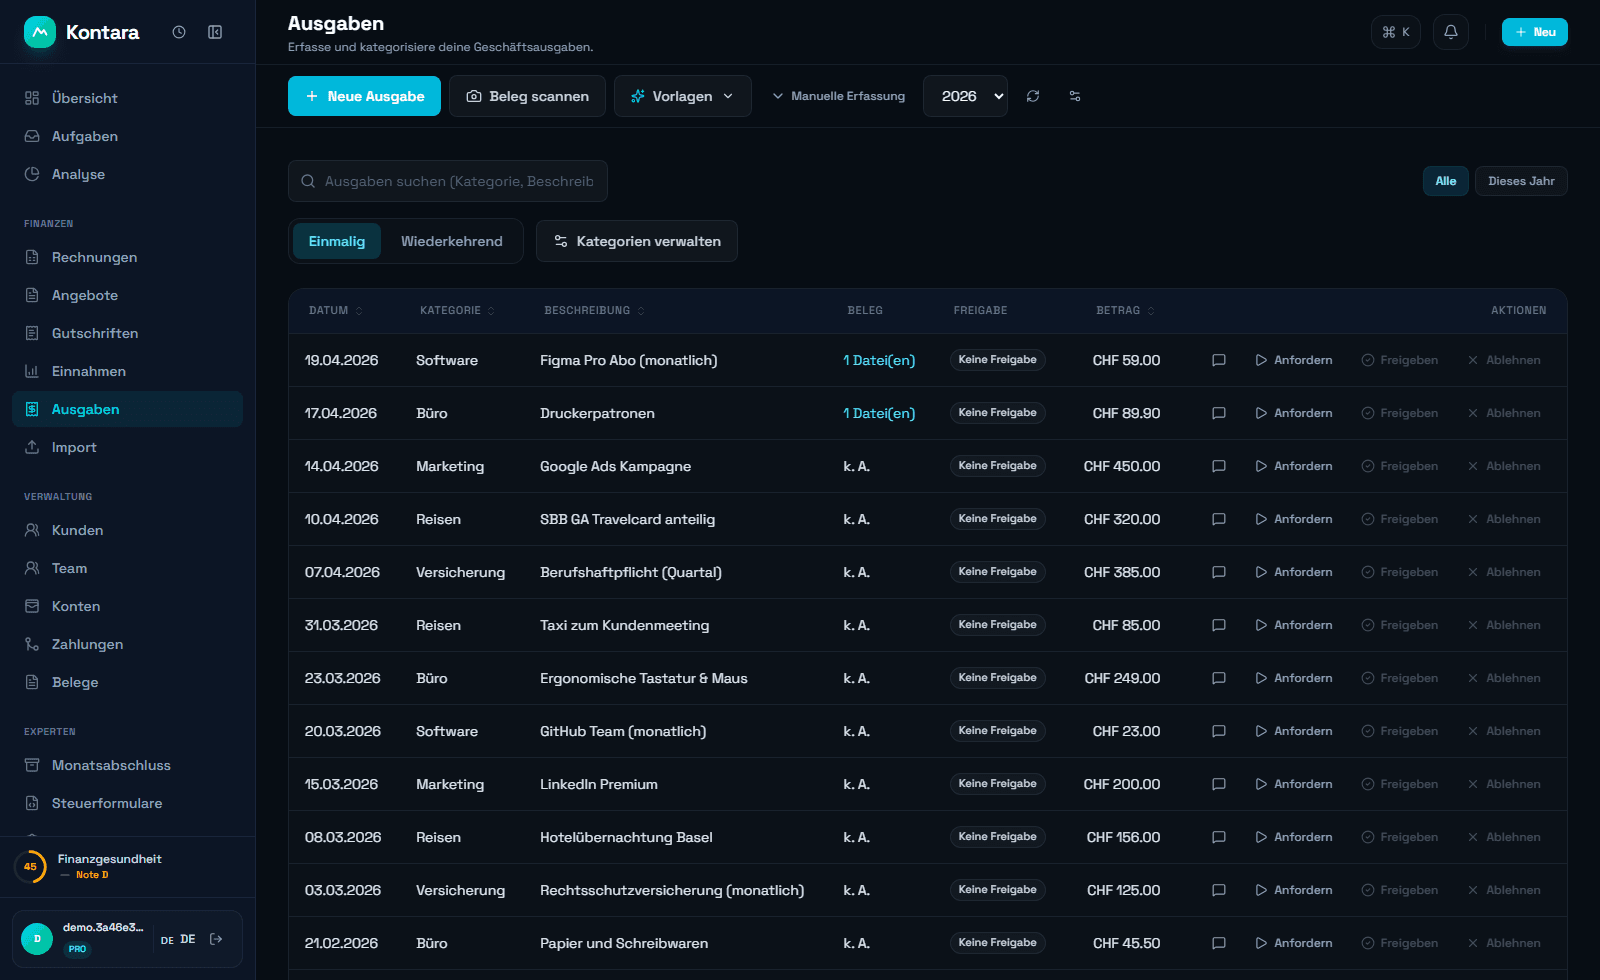Open the 2026 year selector
This screenshot has height=980, width=1600.
pyautogui.click(x=965, y=96)
